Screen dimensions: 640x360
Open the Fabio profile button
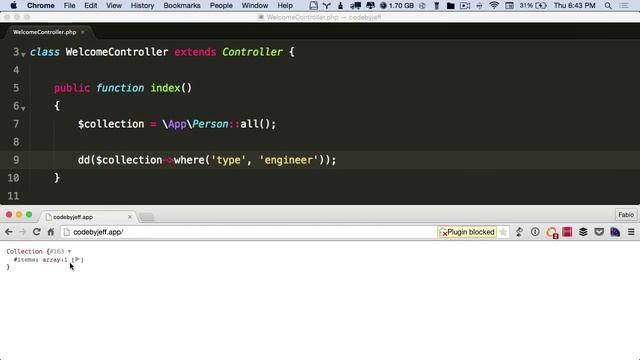point(626,215)
